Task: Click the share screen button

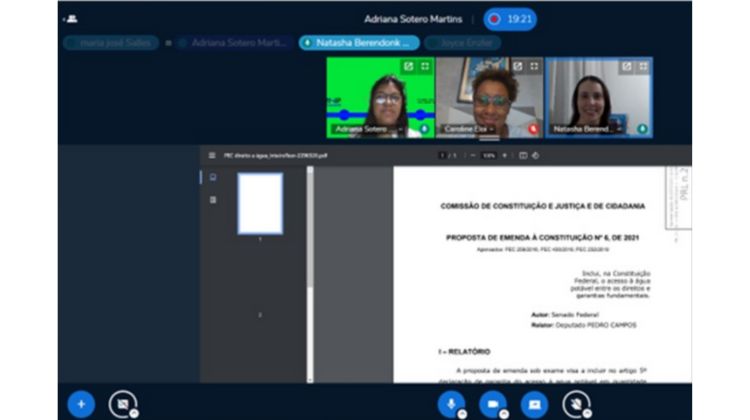Action: (x=534, y=403)
